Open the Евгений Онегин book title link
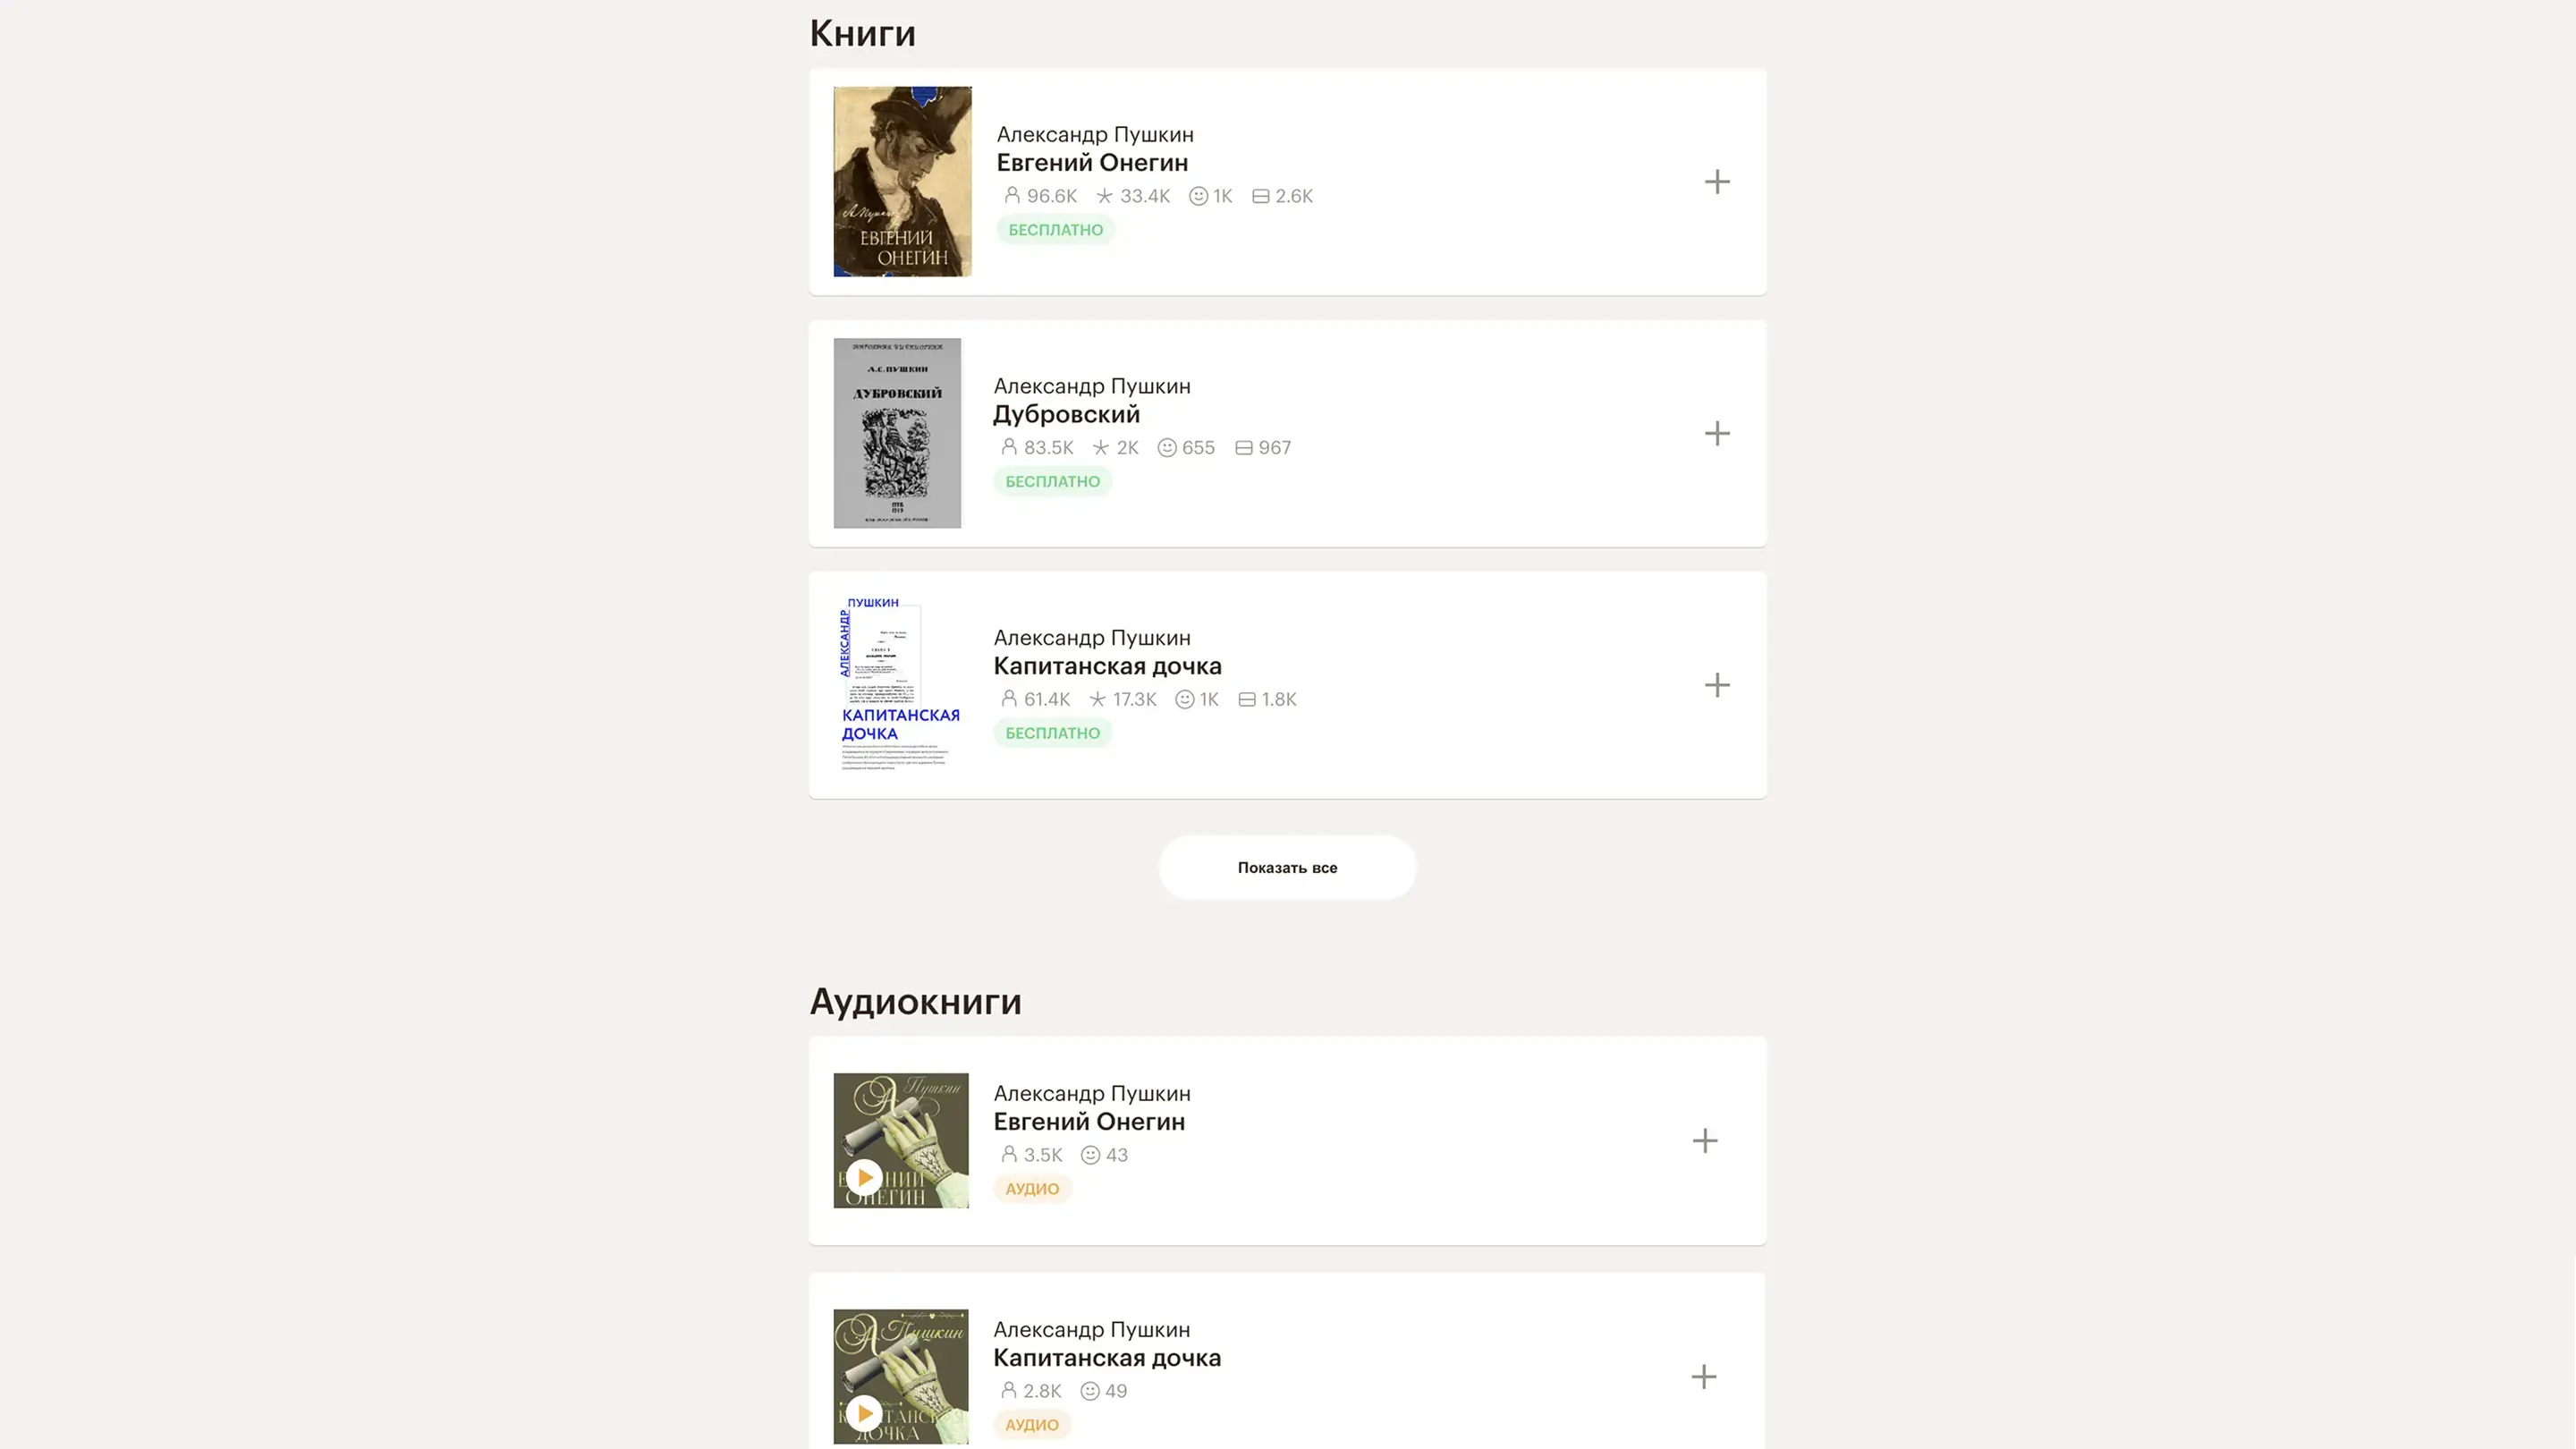The height and width of the screenshot is (1449, 2576). point(1092,162)
